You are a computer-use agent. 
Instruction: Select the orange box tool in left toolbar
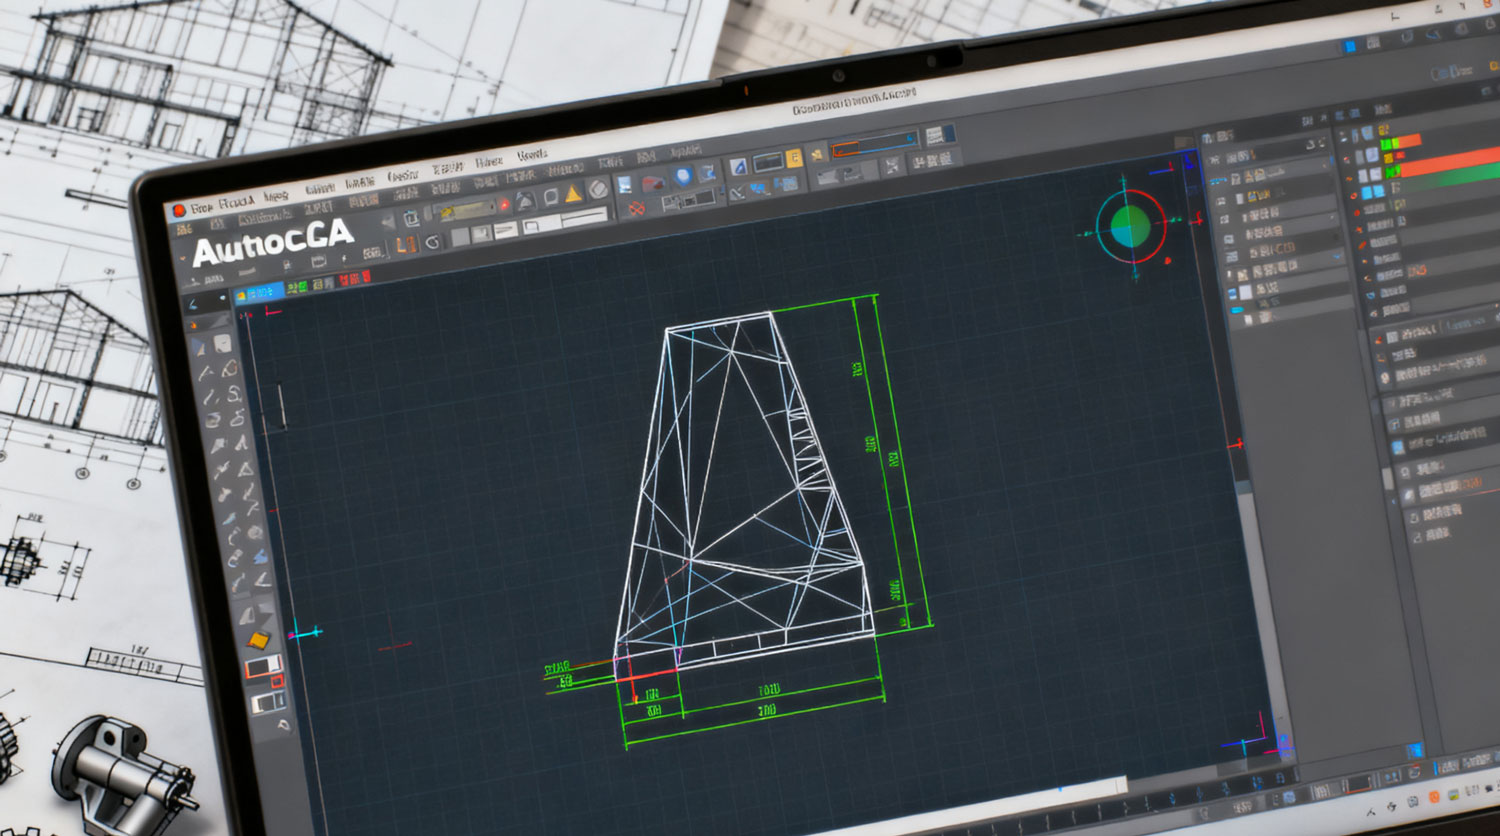click(x=258, y=640)
